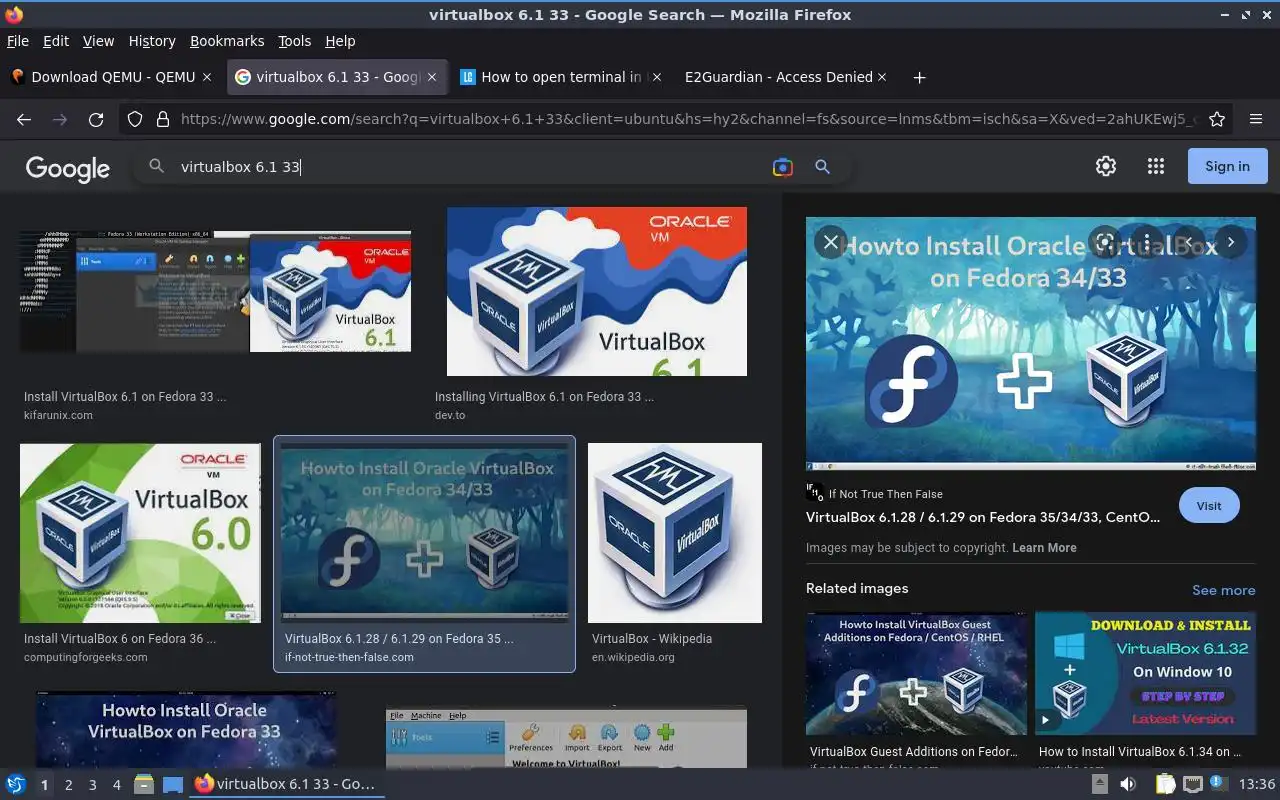This screenshot has width=1280, height=800.
Task: Click the Learn More copyright link
Action: coord(1044,548)
